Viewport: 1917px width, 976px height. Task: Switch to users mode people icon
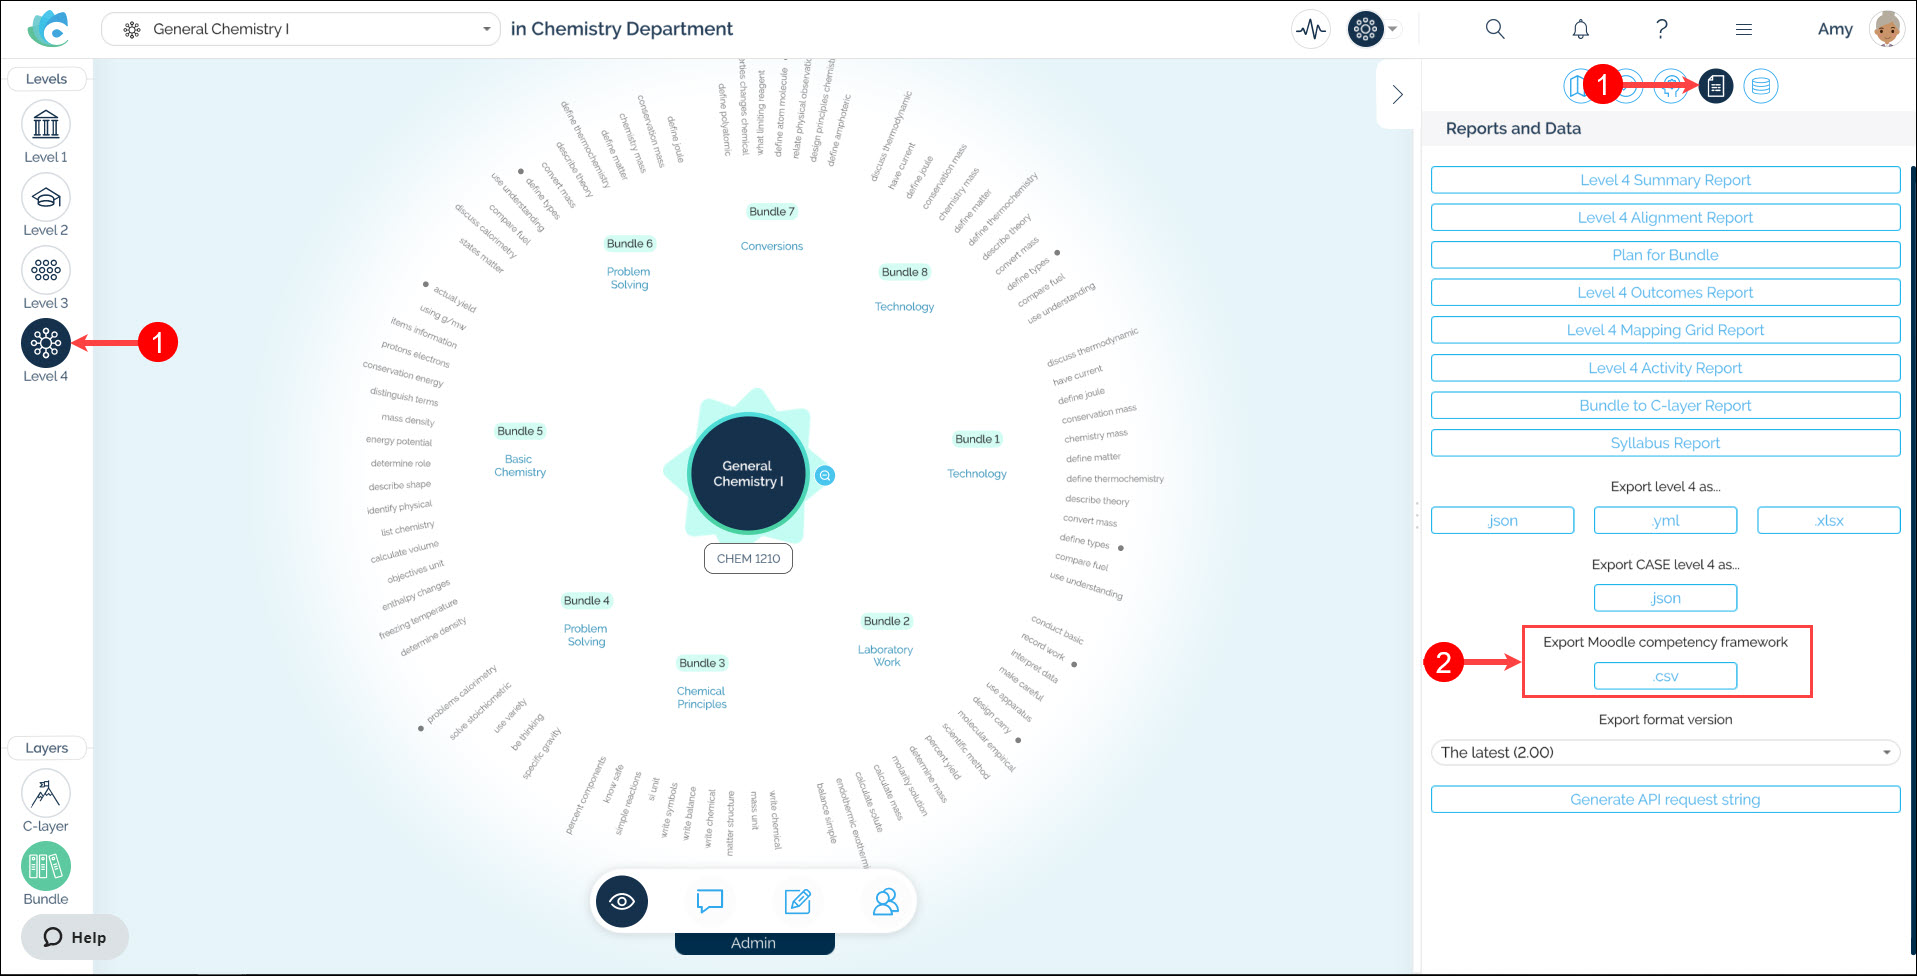[885, 901]
